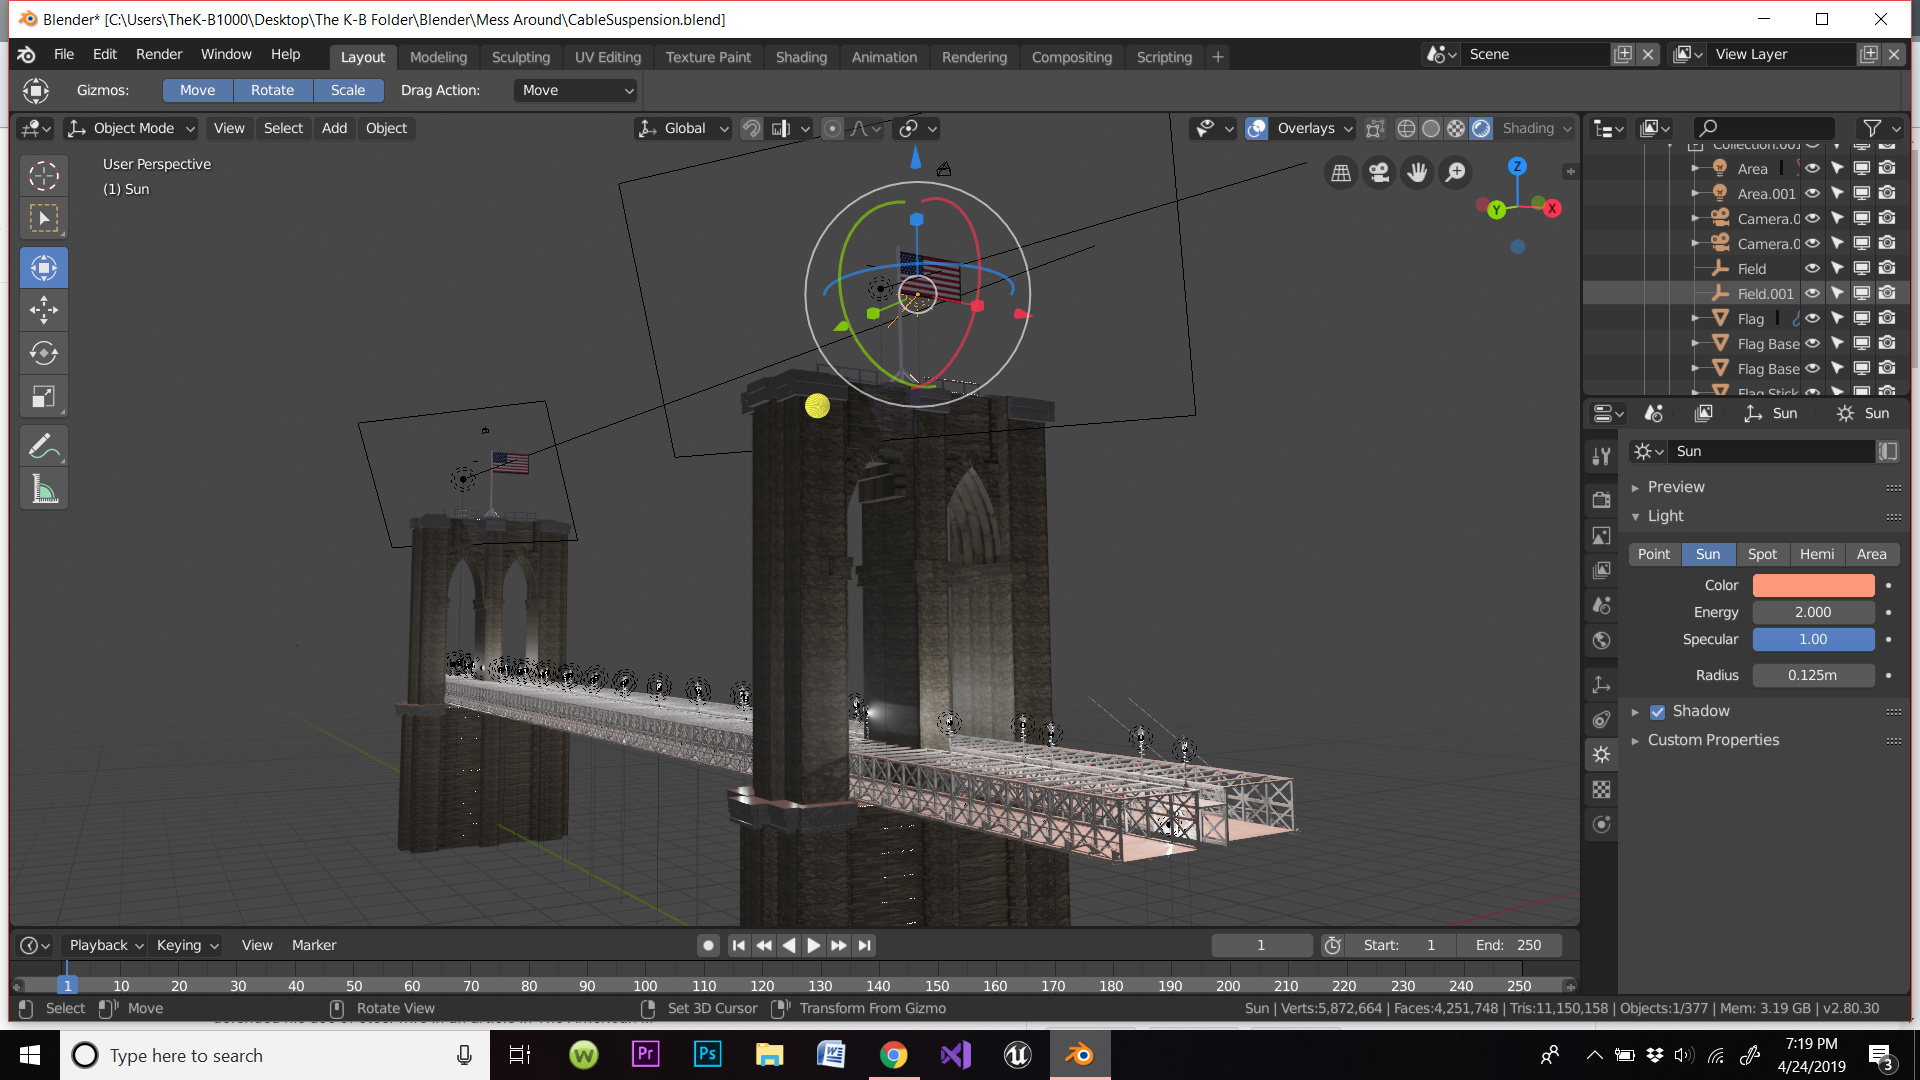Click the light Color swatch
Screen dimensions: 1920x1080
point(1813,585)
